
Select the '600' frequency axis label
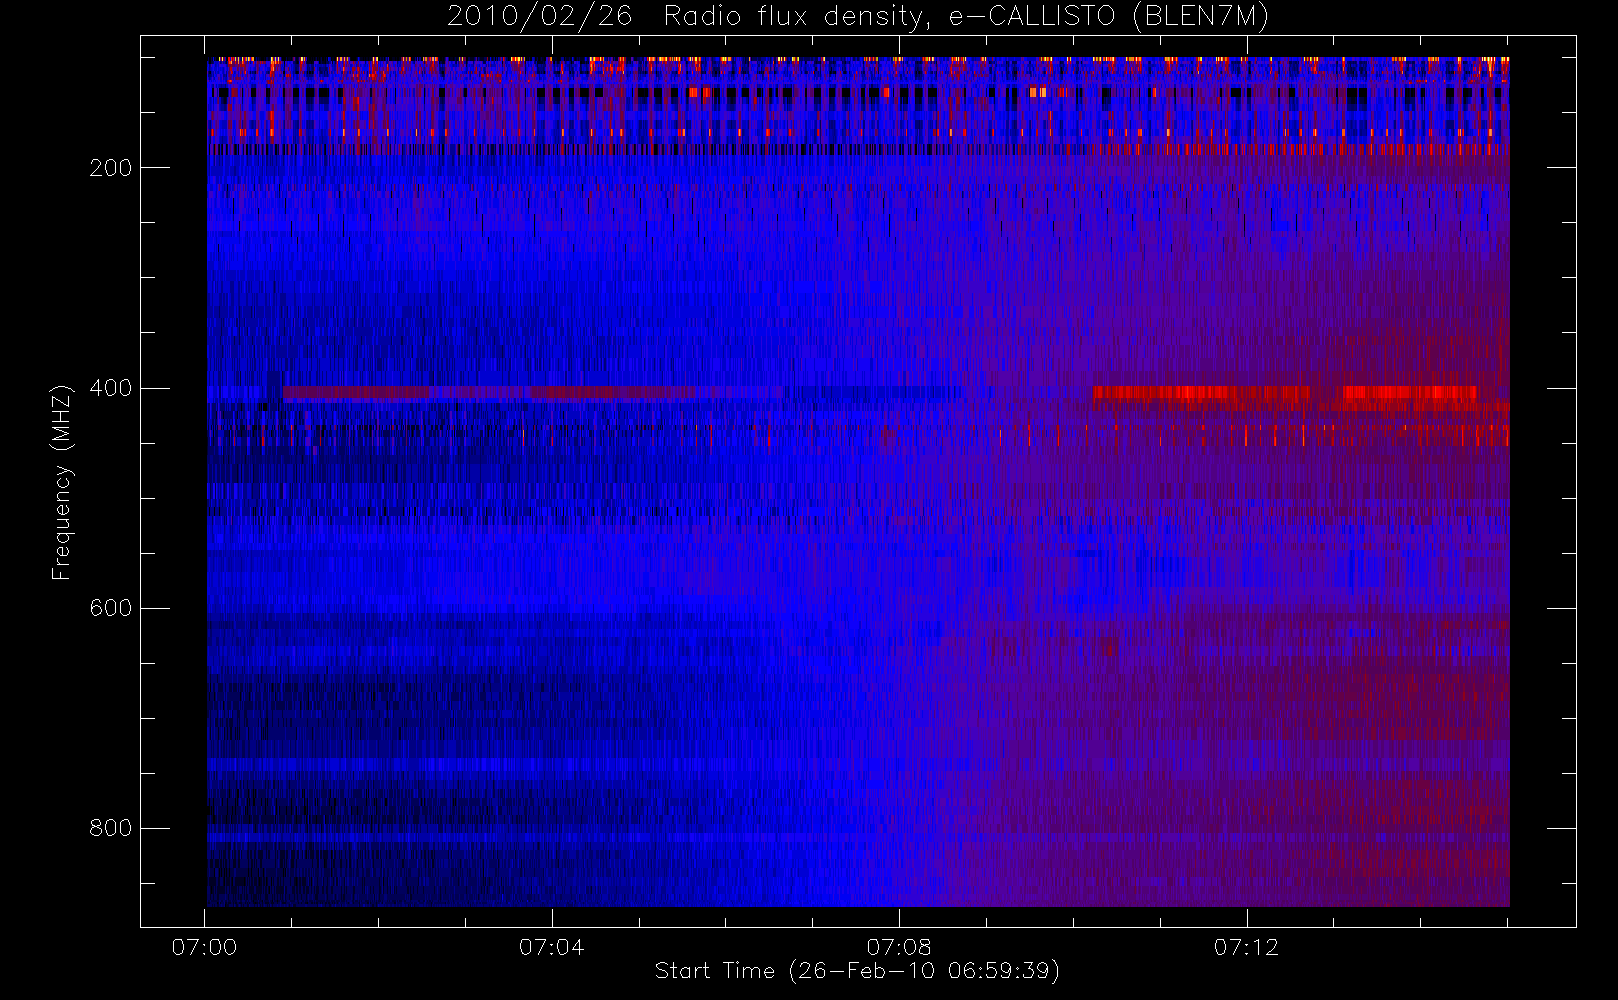[x=111, y=608]
